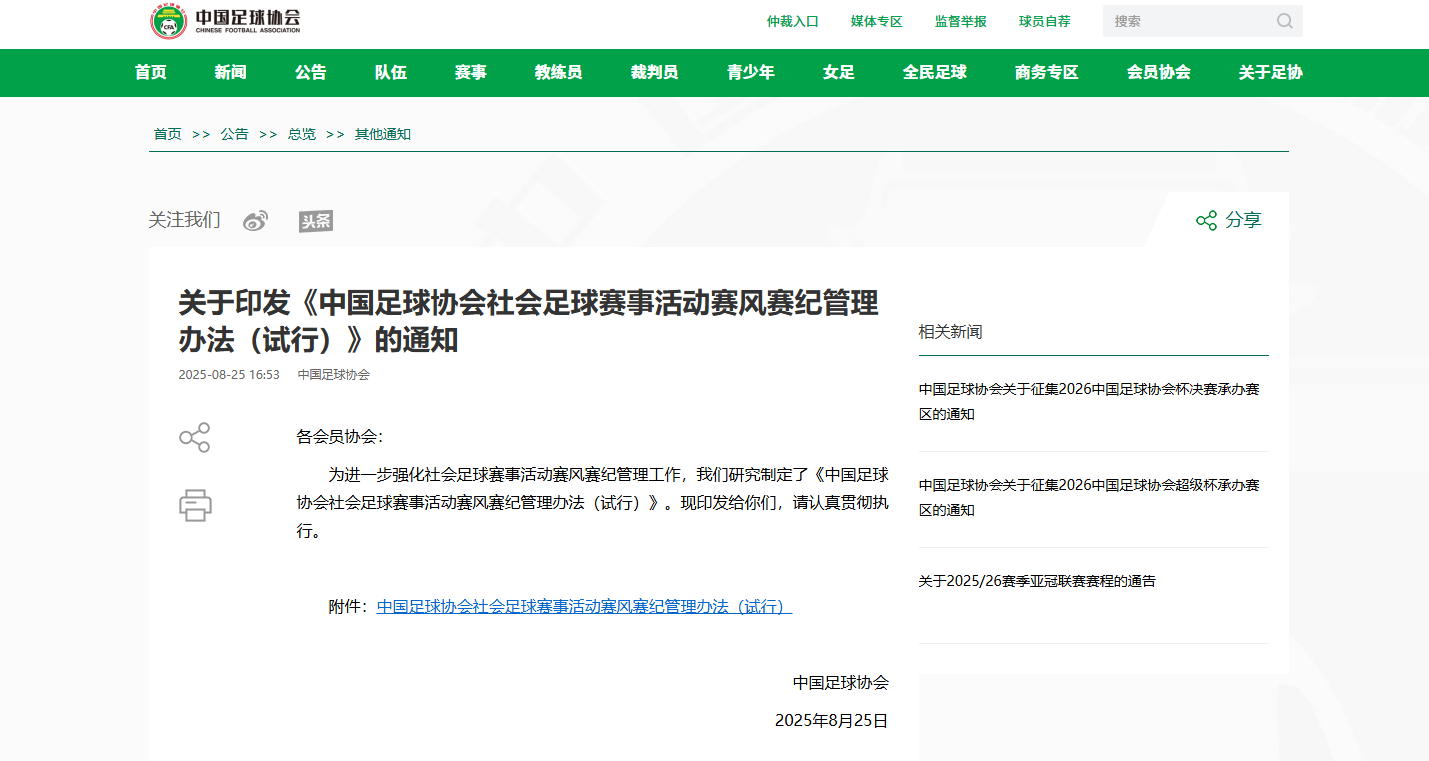Open related news about 2026 超级杯承办赛区

[x=1088, y=497]
